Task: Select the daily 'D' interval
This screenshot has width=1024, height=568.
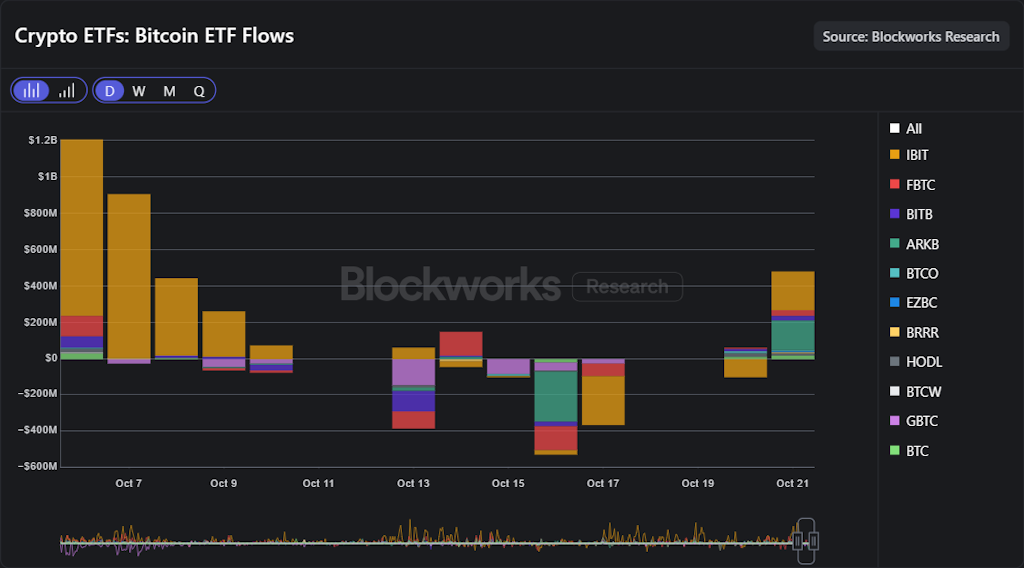Action: 109,91
